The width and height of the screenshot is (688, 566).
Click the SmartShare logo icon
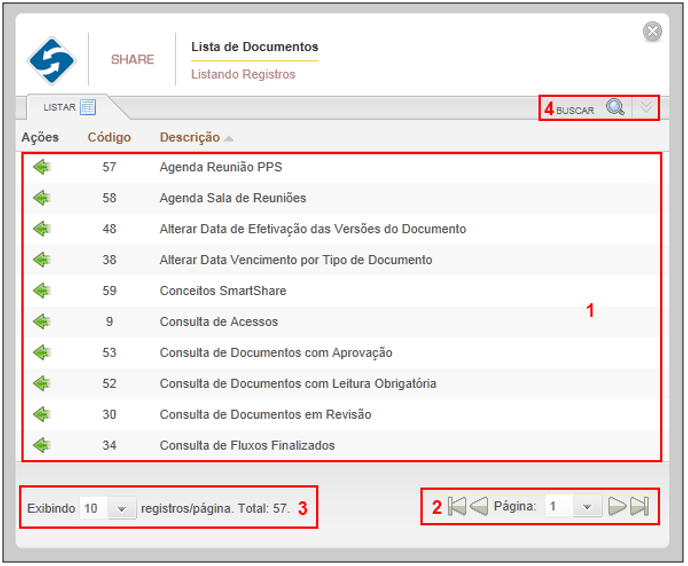(x=52, y=60)
